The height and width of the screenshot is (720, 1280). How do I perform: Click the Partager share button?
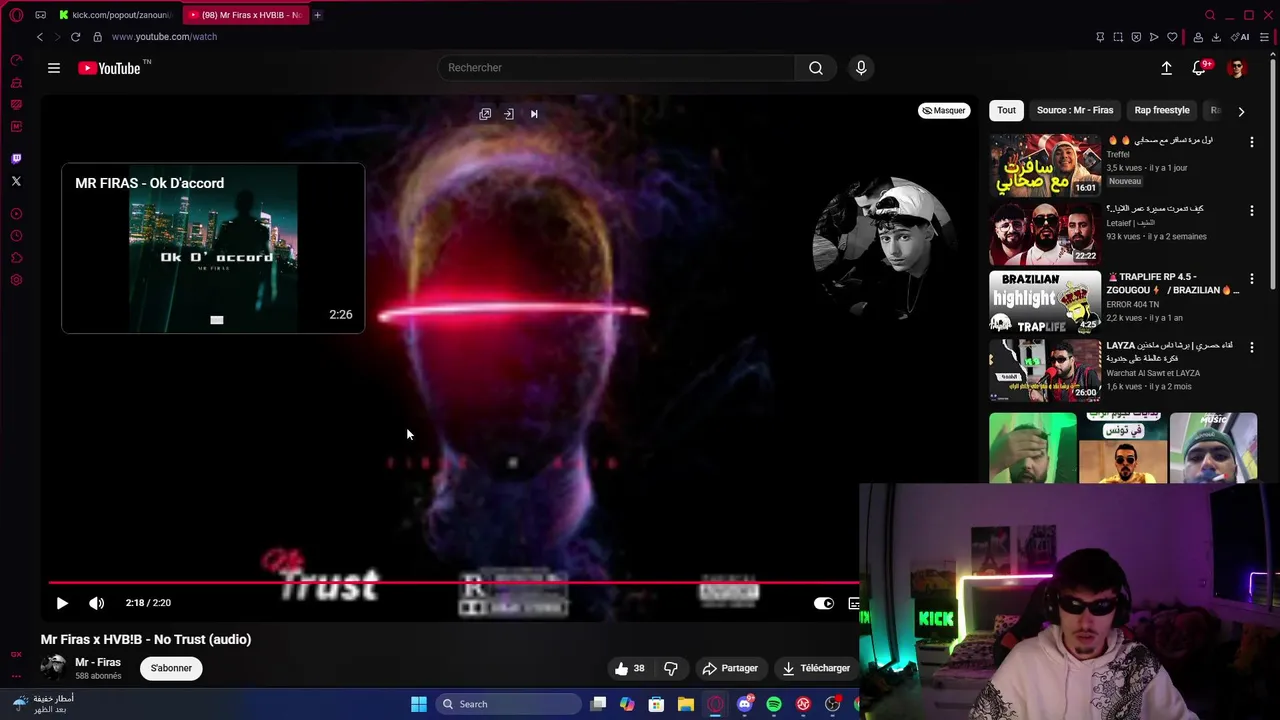pos(730,668)
